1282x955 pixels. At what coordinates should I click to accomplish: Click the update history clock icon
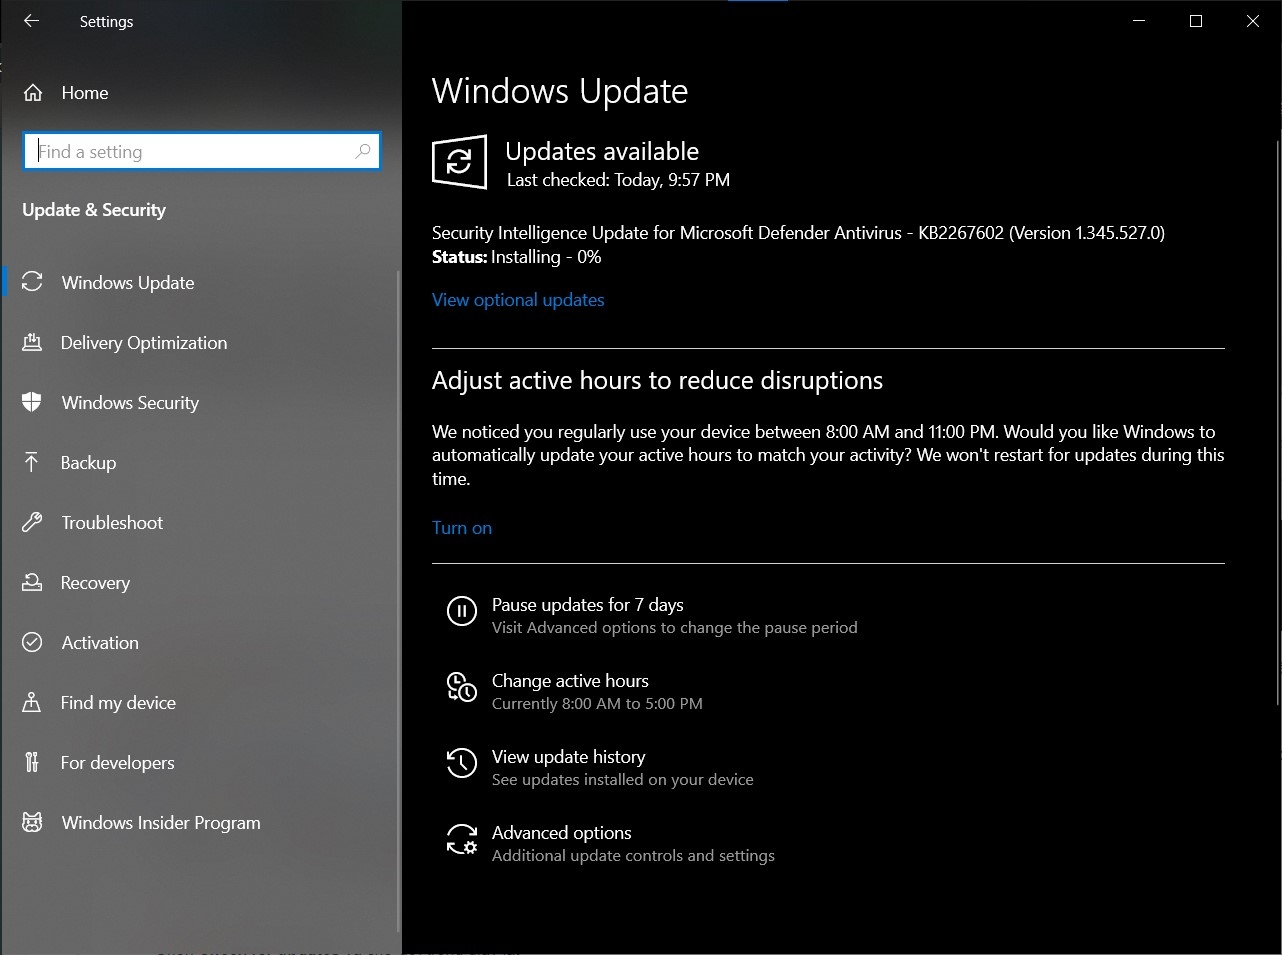click(461, 763)
